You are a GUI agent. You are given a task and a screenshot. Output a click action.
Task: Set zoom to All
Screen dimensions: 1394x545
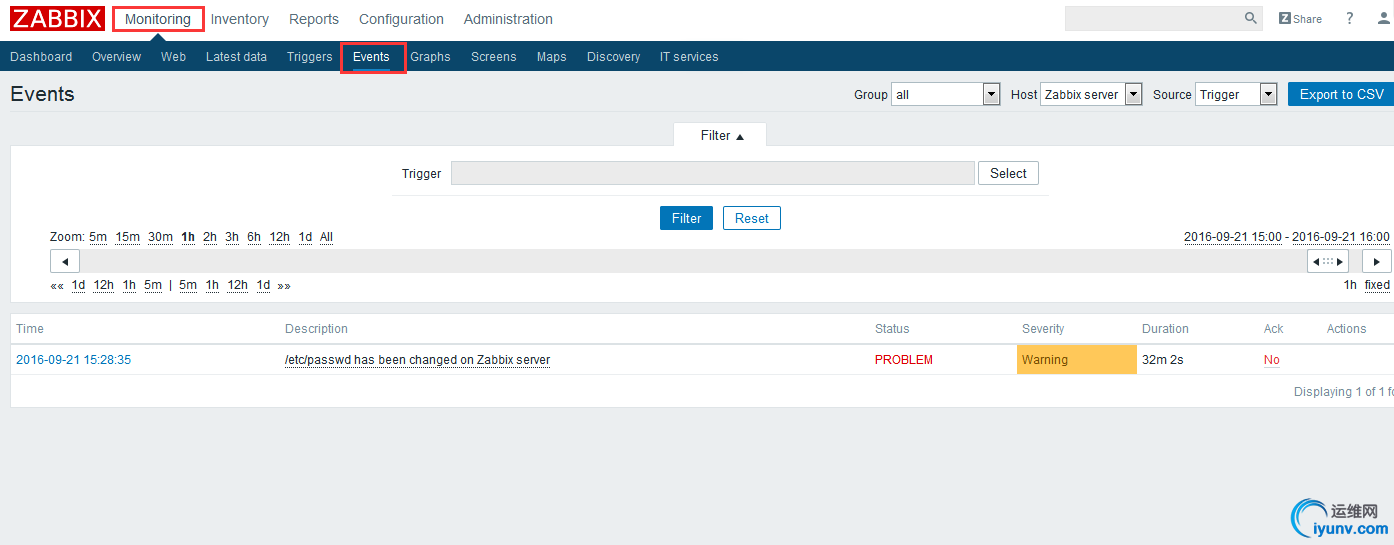point(326,237)
